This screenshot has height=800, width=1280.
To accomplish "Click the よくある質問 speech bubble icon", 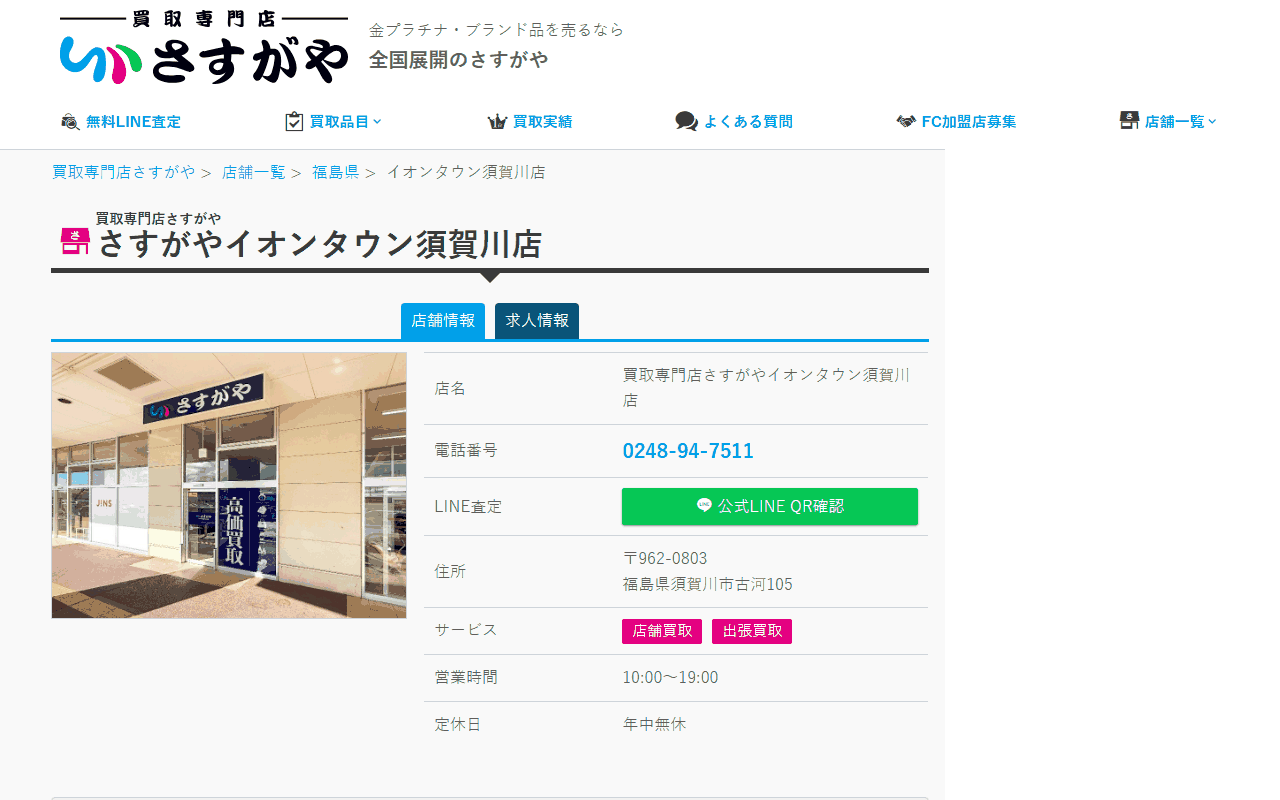I will tap(686, 122).
